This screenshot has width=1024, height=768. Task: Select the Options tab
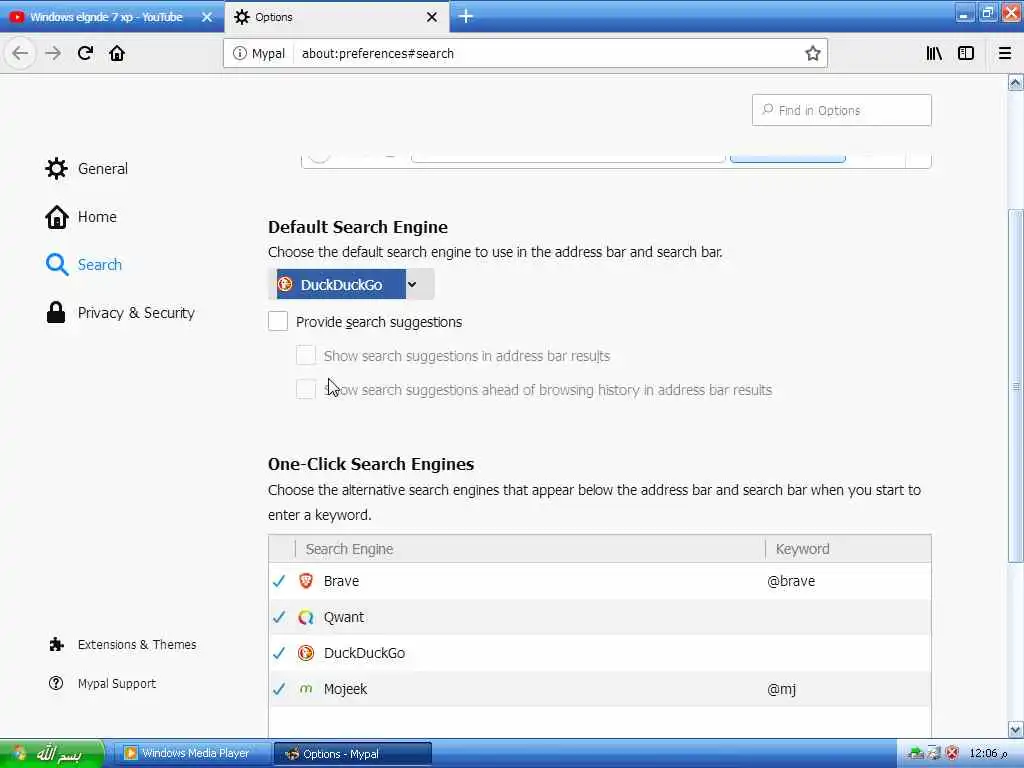tap(337, 17)
